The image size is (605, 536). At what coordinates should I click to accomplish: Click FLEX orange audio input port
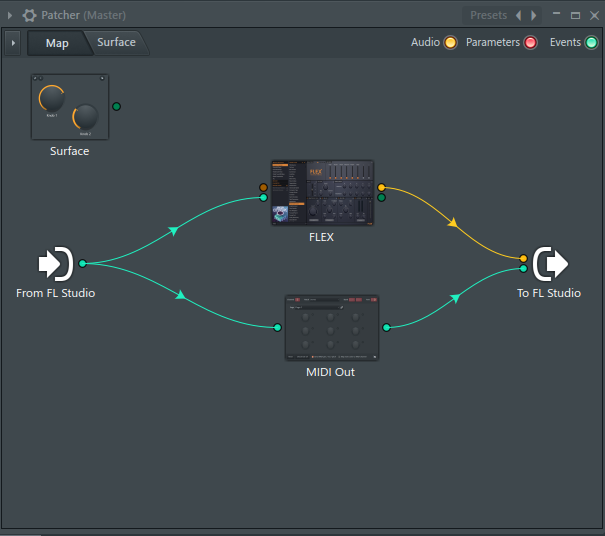[x=263, y=188]
